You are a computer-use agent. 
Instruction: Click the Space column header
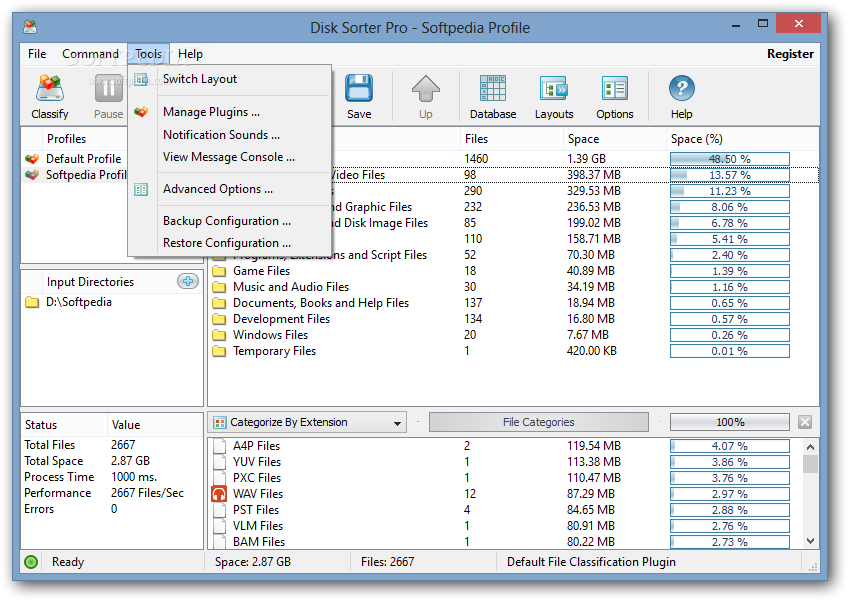pyautogui.click(x=614, y=139)
